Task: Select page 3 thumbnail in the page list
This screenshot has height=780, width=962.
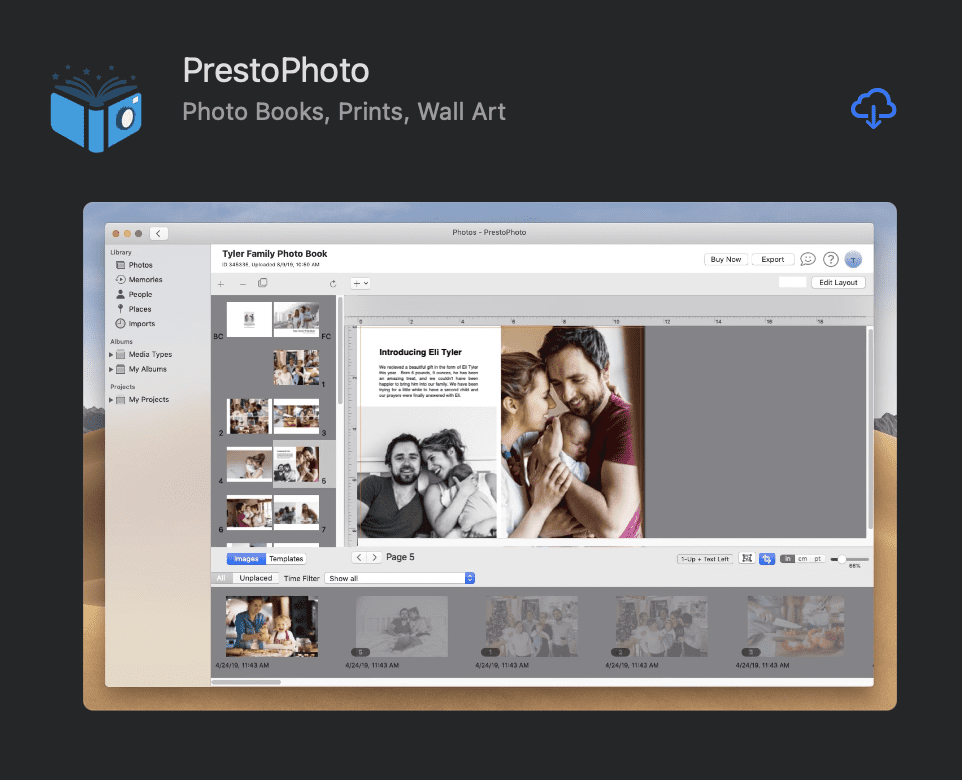Action: click(x=296, y=416)
